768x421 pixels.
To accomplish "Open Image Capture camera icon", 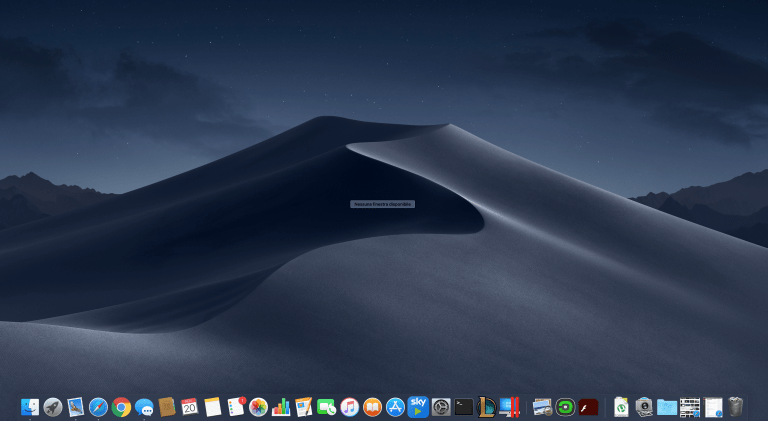I will (x=644, y=407).
